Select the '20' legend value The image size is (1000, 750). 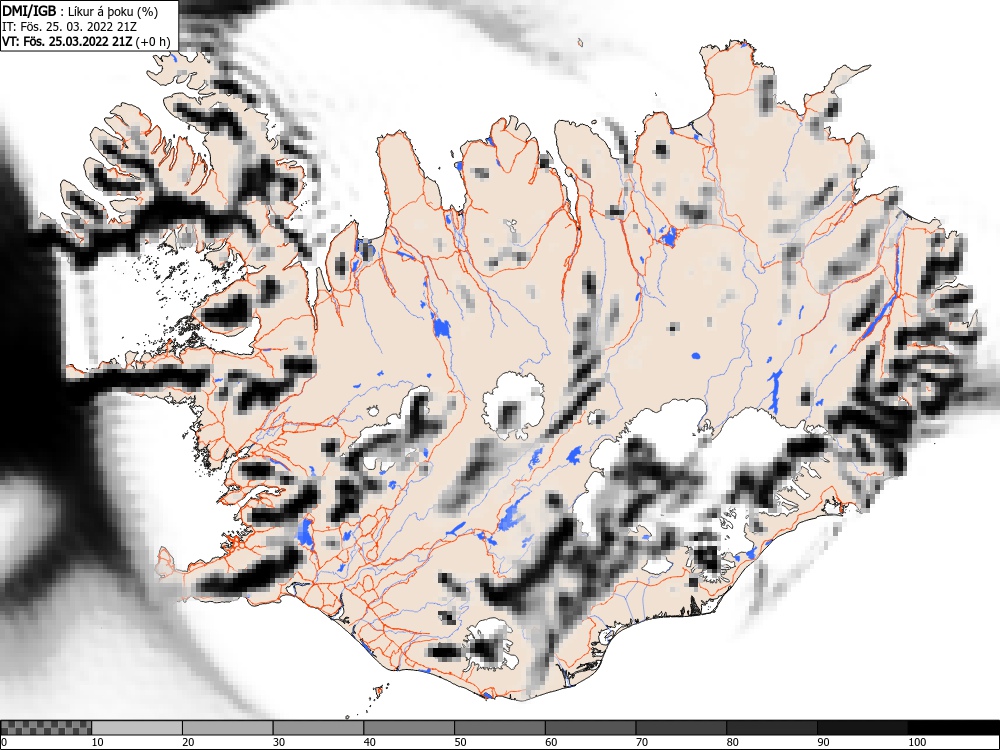click(x=188, y=742)
